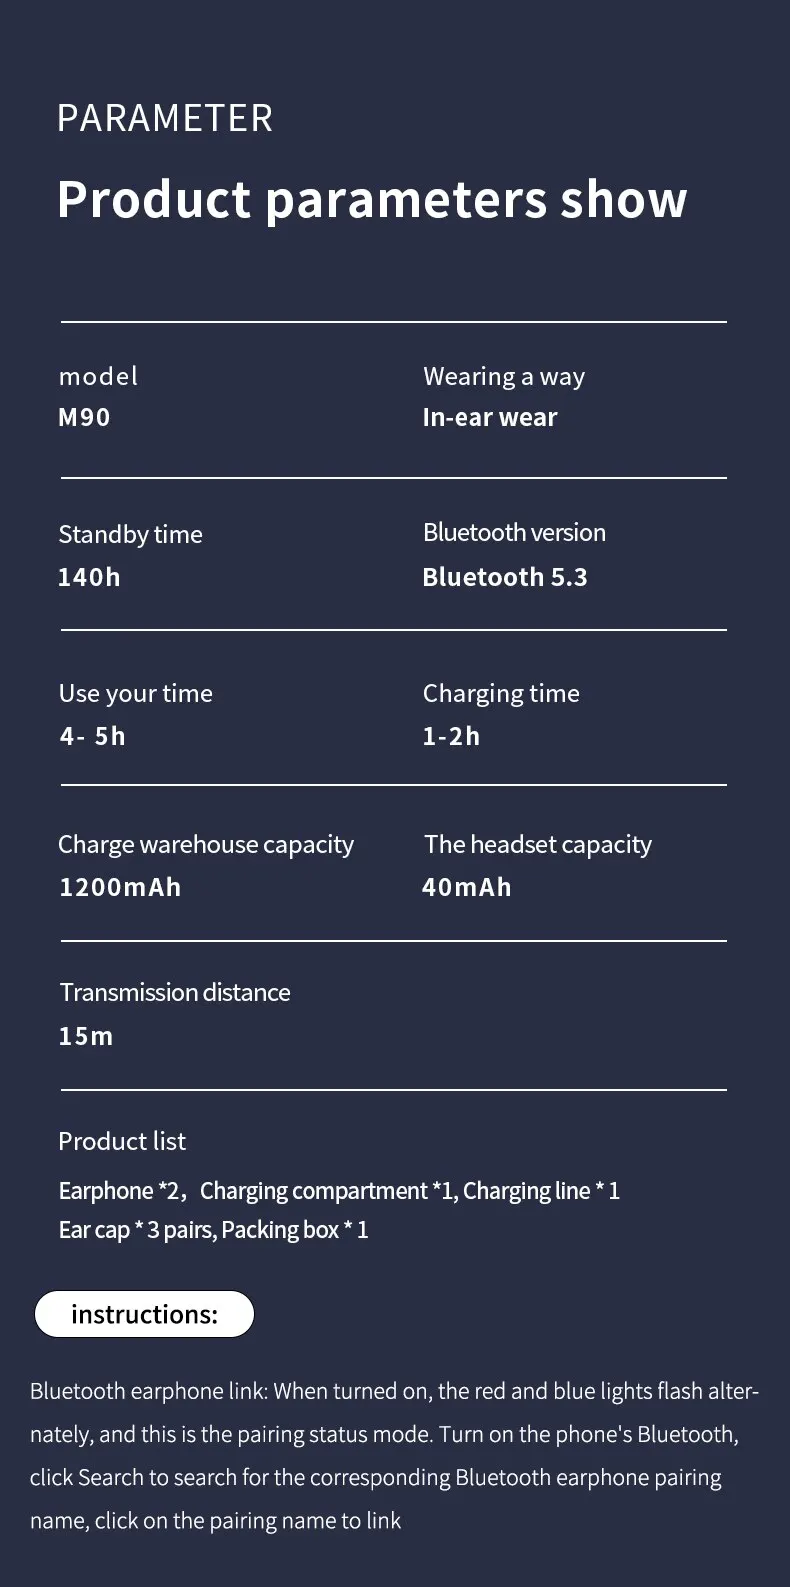790x1587 pixels.
Task: Click the model M90 value
Action: point(84,417)
